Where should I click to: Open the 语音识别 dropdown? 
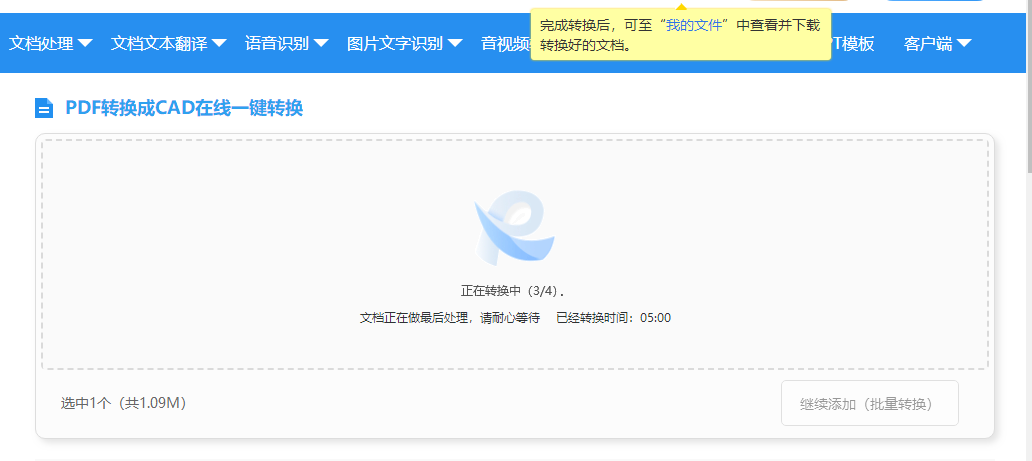point(286,44)
